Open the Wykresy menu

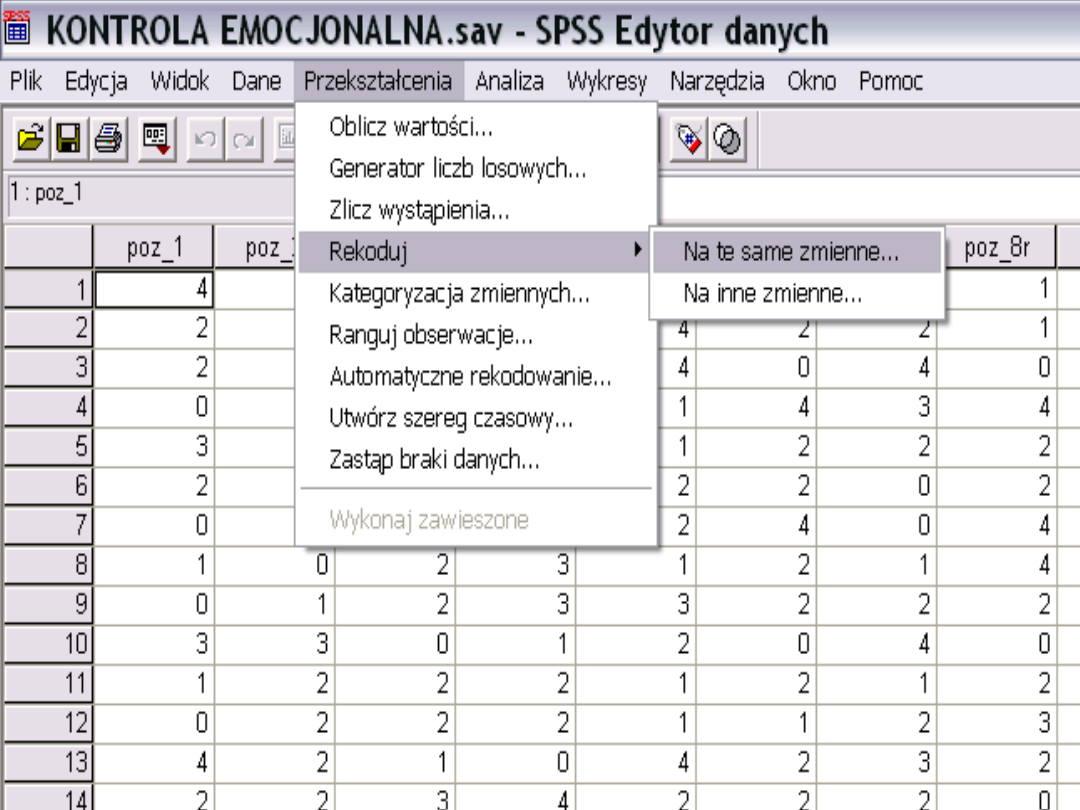(606, 81)
